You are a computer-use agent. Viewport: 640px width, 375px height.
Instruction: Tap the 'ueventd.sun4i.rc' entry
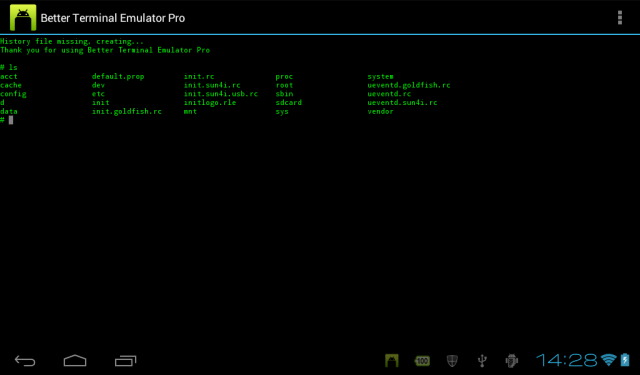[x=402, y=103]
